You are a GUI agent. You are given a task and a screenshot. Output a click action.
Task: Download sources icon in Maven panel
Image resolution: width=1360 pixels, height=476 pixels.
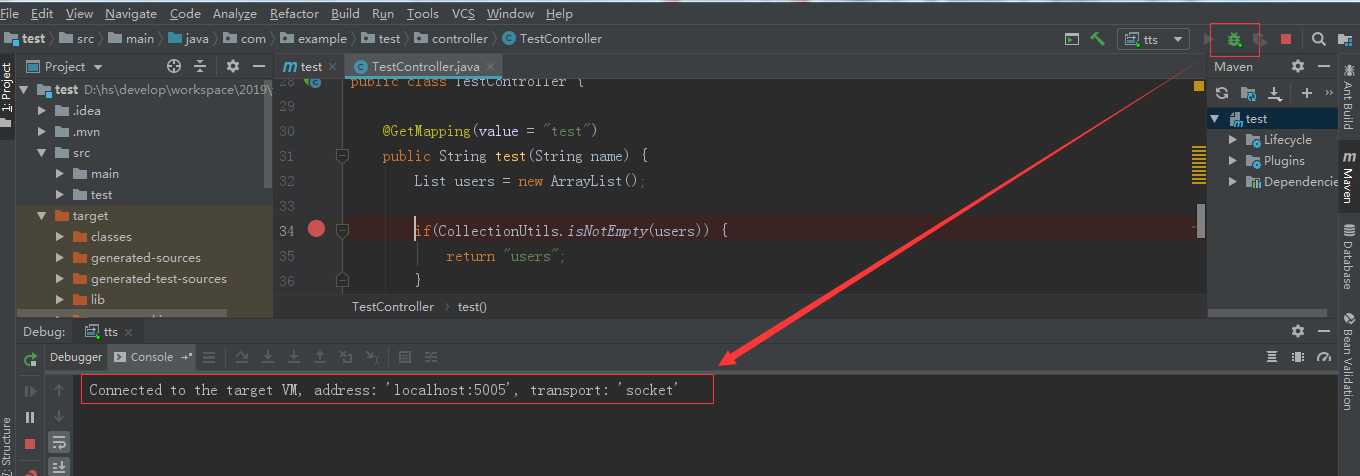[1275, 93]
